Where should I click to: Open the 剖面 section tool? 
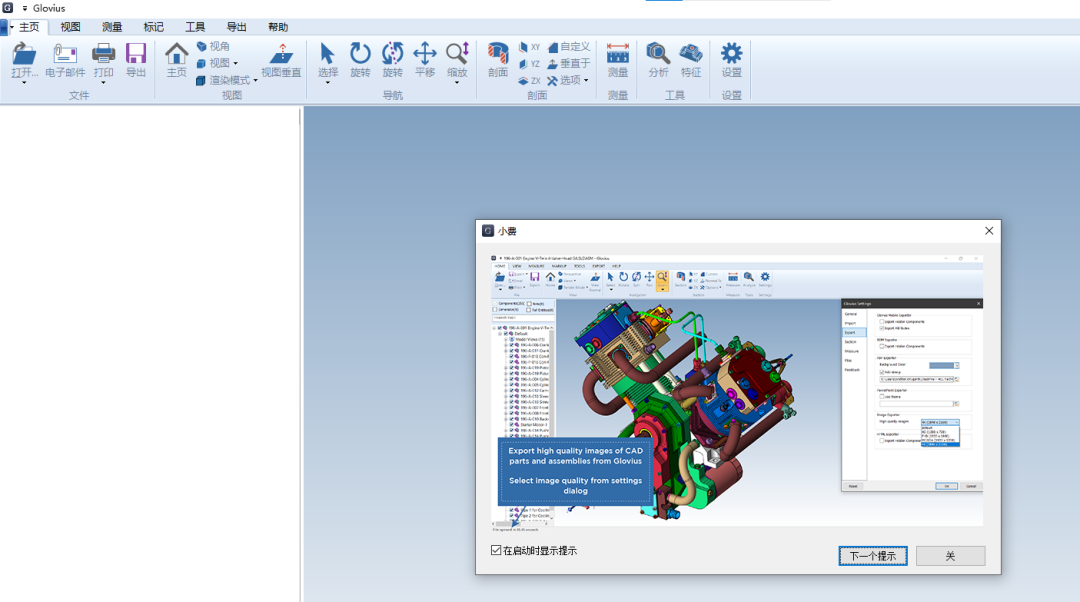tap(498, 54)
